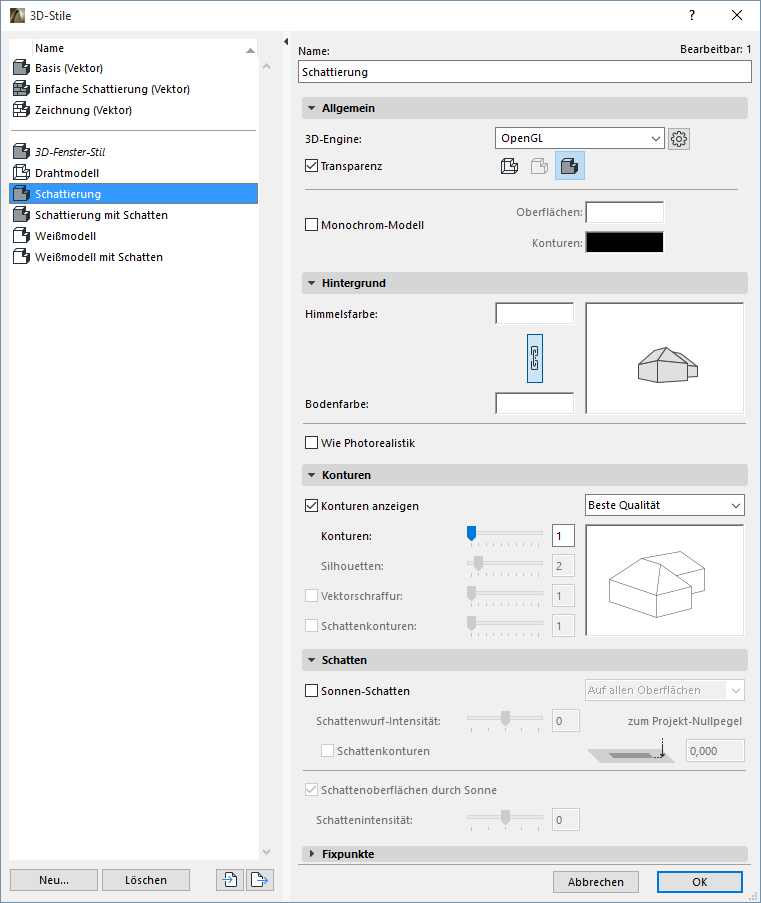Image resolution: width=761 pixels, height=903 pixels.
Task: Uncheck Konturen anzeigen
Action: point(311,506)
